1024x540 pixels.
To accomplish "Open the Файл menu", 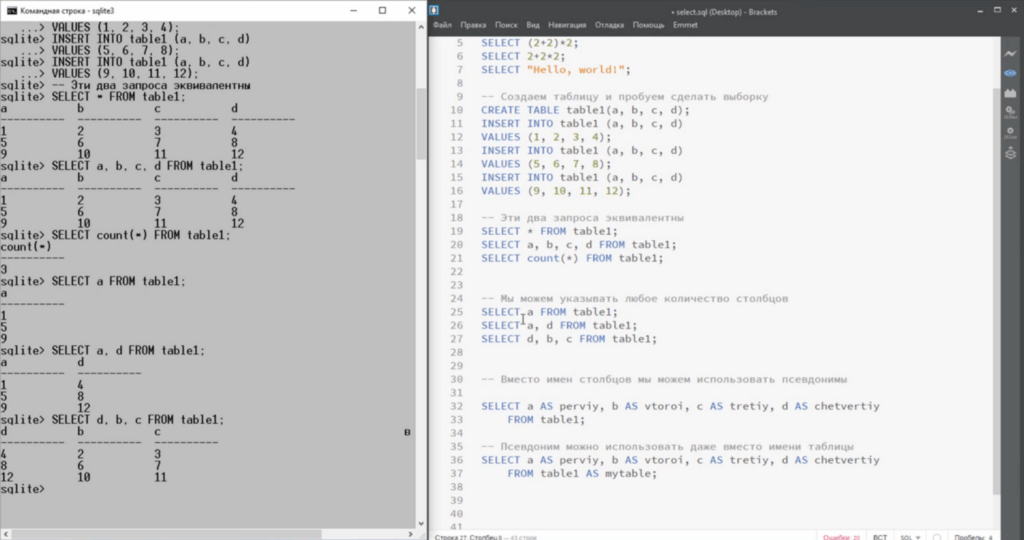I will (x=442, y=25).
